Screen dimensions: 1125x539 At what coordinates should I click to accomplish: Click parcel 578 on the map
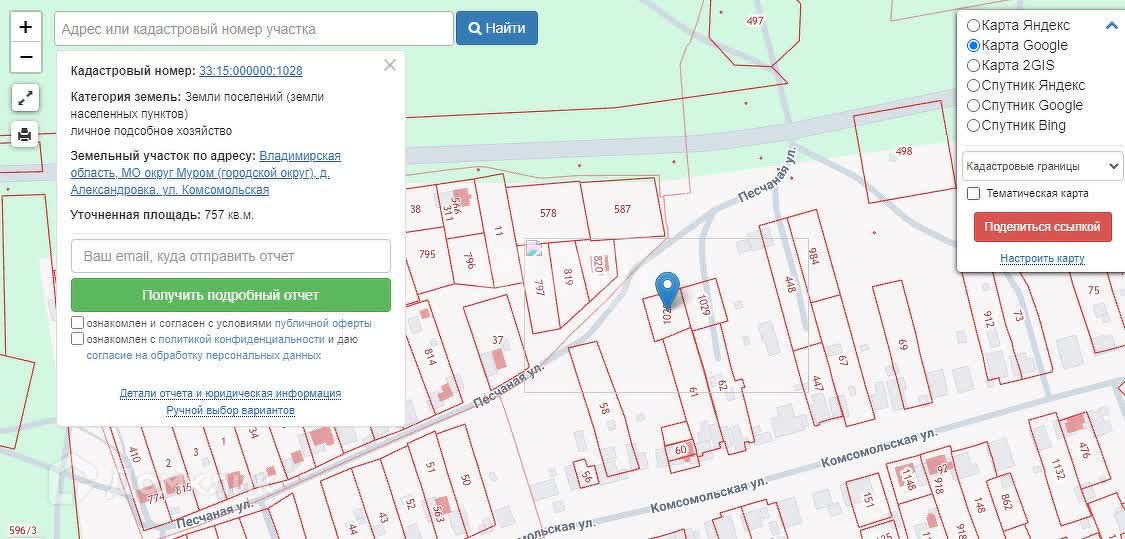click(x=548, y=213)
